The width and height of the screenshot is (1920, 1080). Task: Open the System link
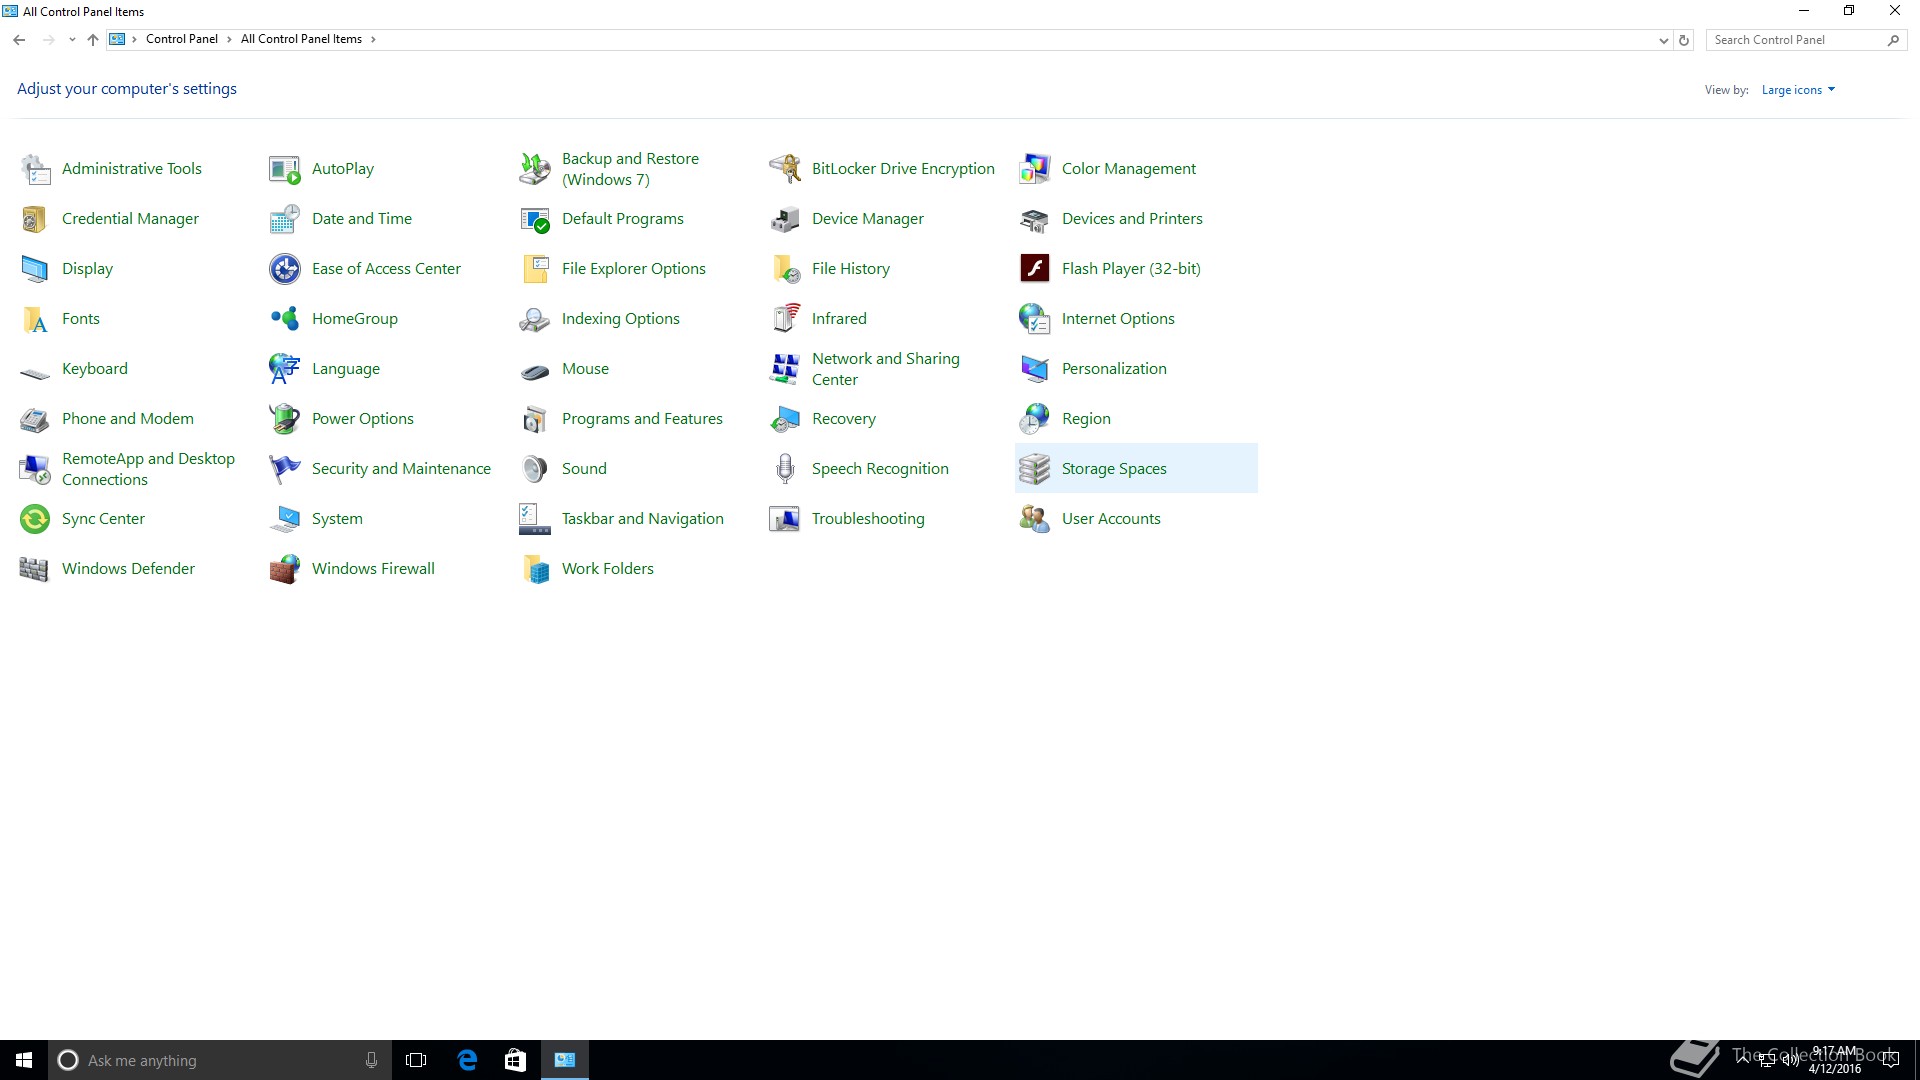point(337,519)
